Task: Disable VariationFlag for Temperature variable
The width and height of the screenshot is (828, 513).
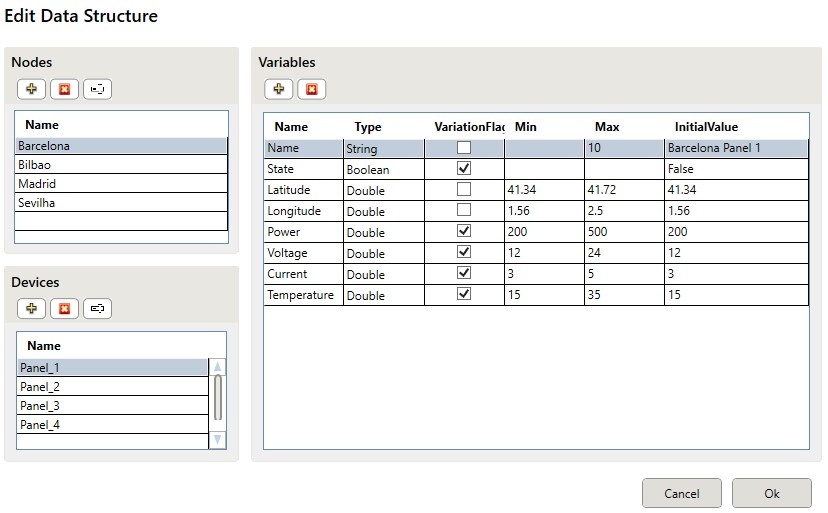Action: [463, 295]
